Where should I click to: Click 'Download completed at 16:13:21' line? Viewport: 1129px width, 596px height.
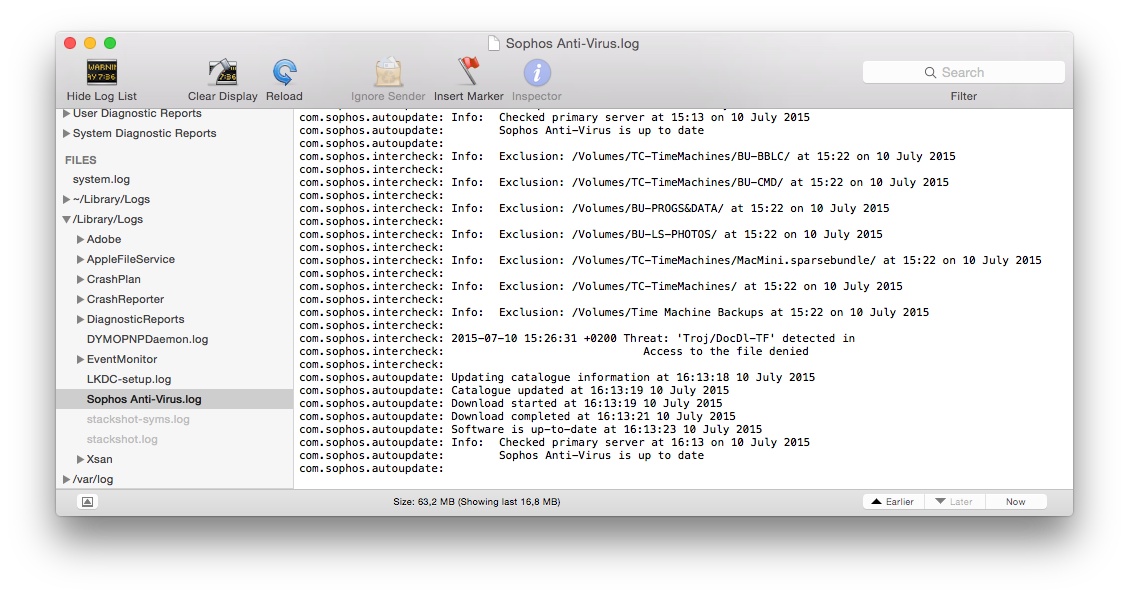[x=518, y=417]
